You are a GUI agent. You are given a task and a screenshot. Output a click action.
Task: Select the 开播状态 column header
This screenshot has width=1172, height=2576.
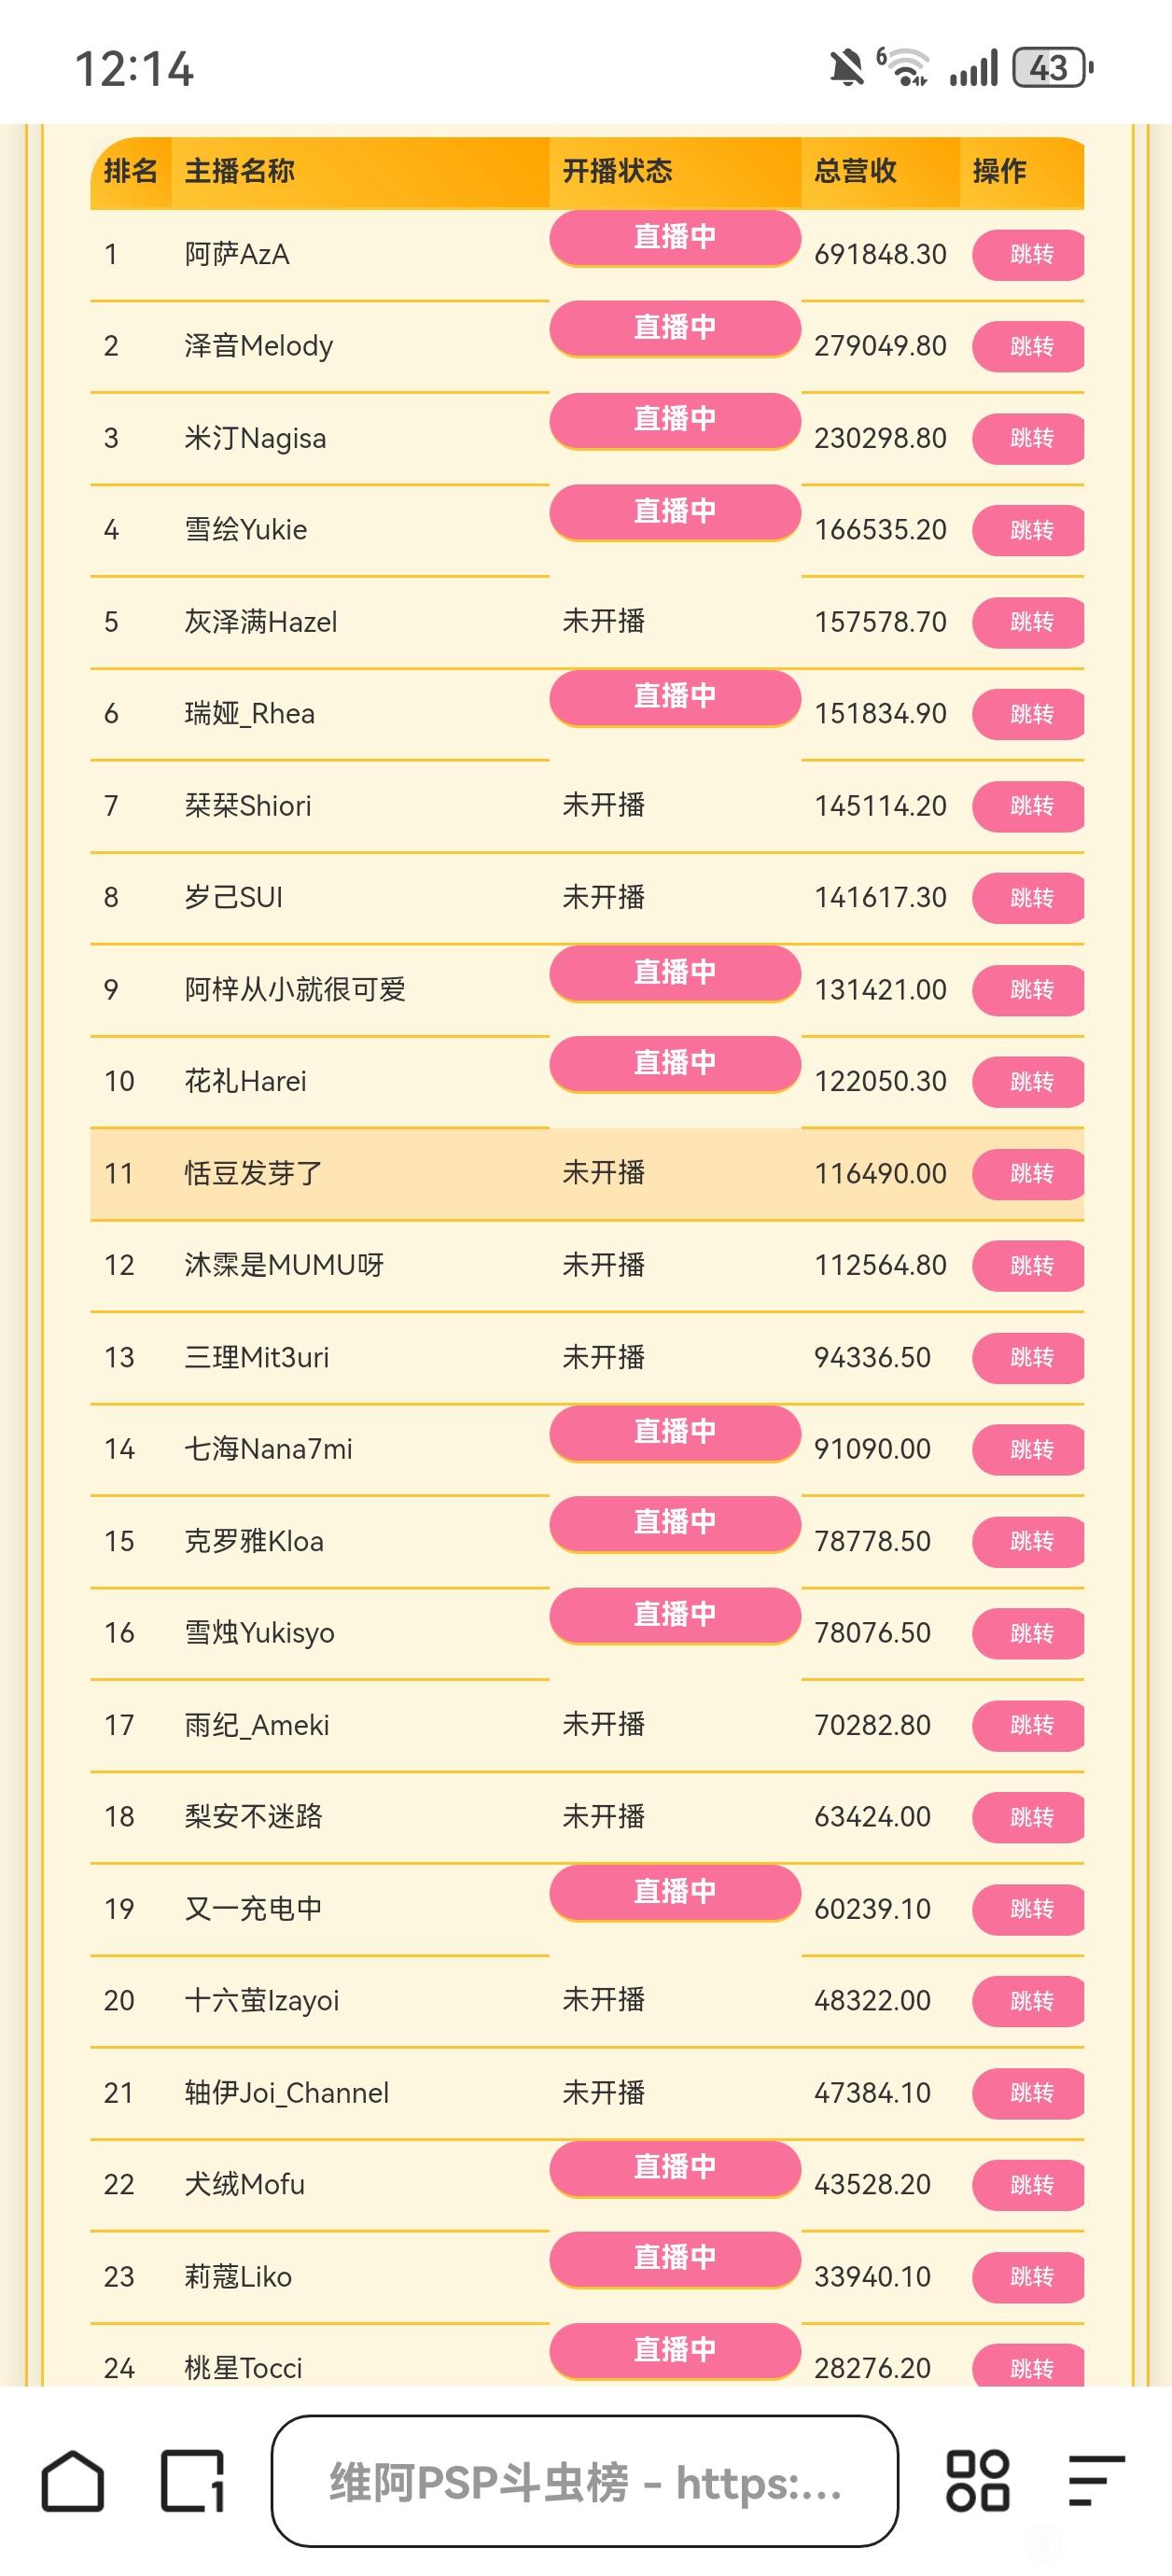617,171
